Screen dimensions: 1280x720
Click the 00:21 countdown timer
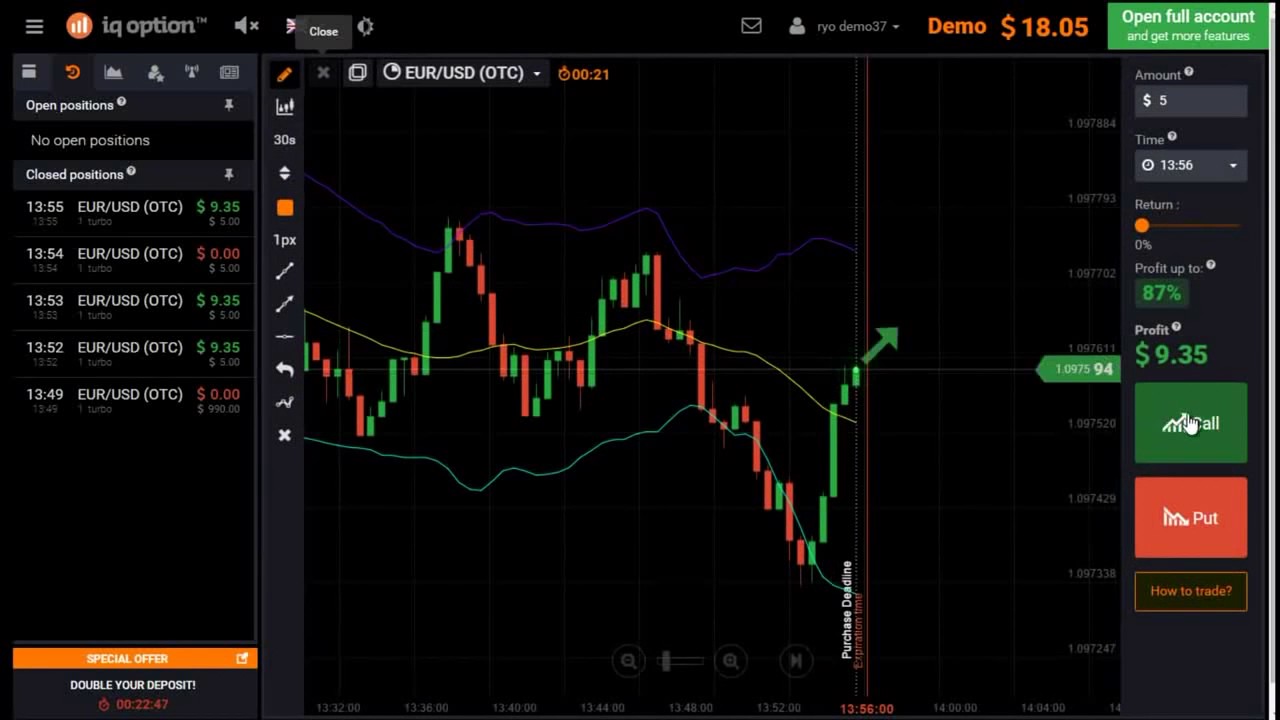tap(584, 73)
